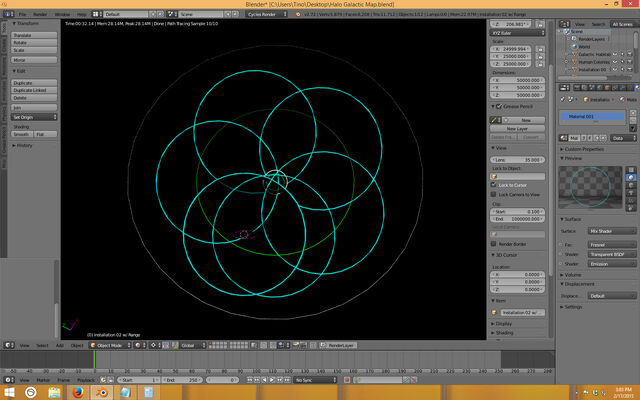The width and height of the screenshot is (640, 400).
Task: Open Firefox from the taskbar
Action: tap(78, 393)
